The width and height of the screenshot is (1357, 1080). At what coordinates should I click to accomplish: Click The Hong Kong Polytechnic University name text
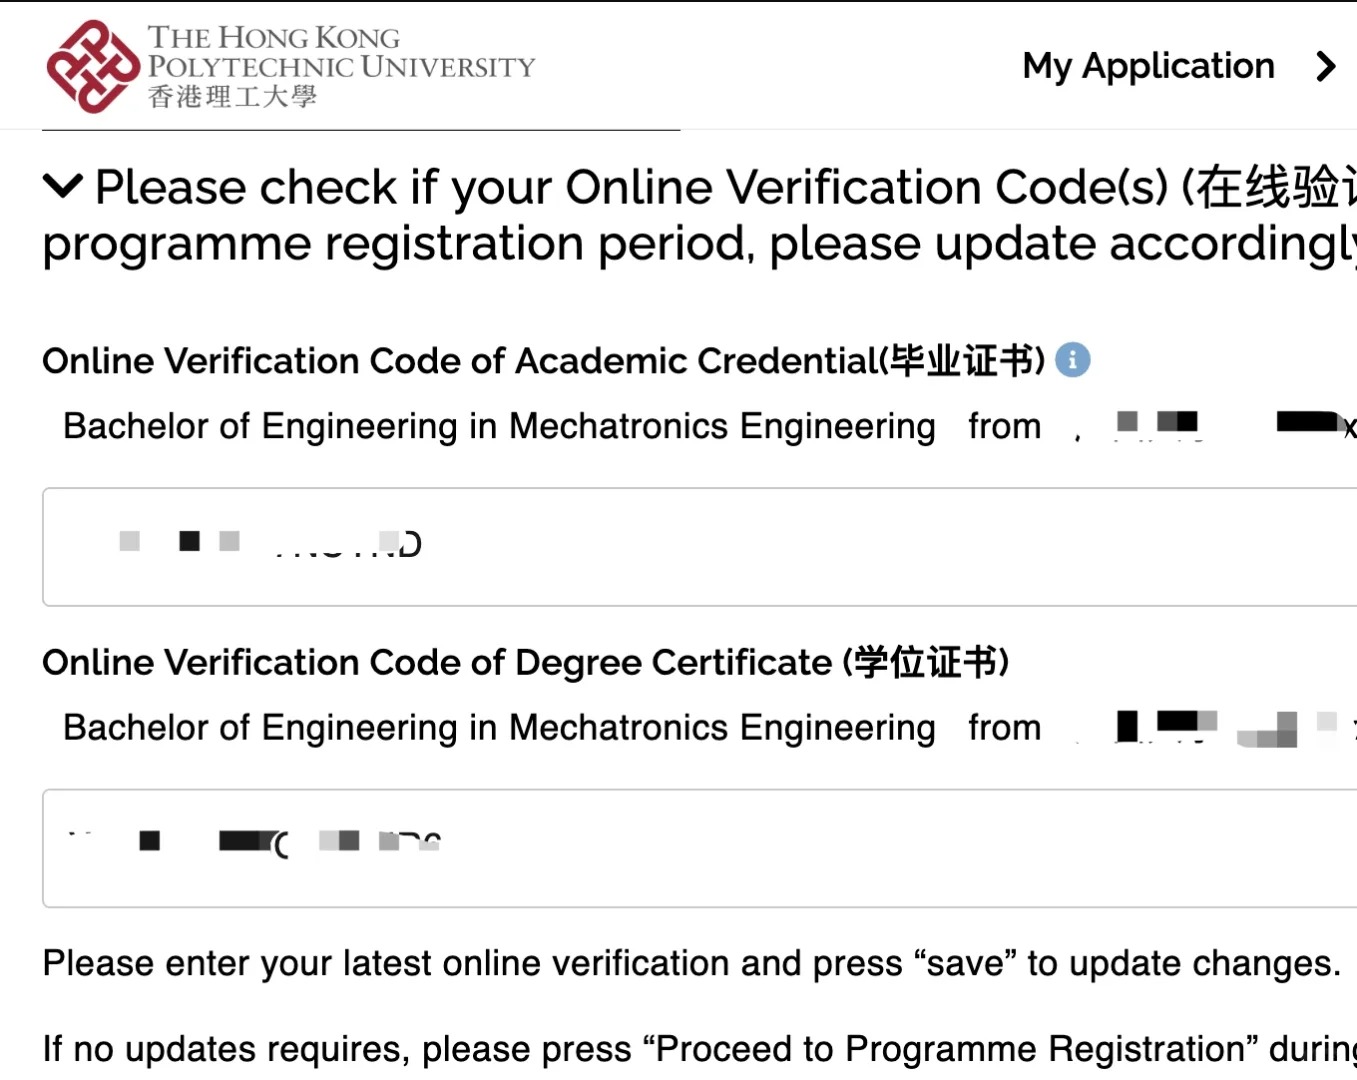341,52
